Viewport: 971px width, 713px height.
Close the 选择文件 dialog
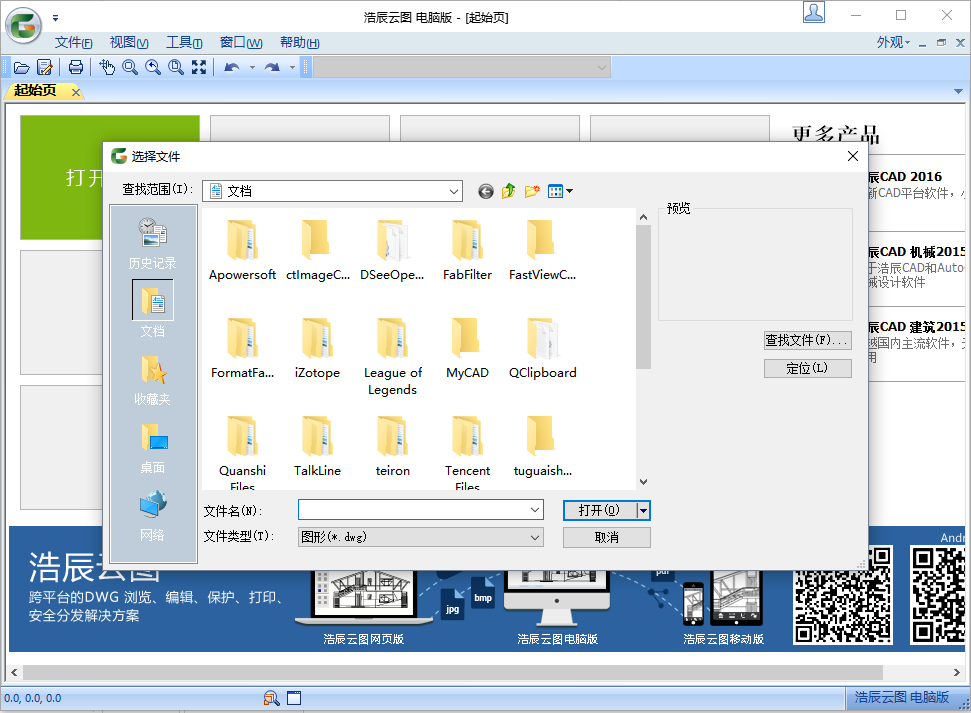point(853,156)
